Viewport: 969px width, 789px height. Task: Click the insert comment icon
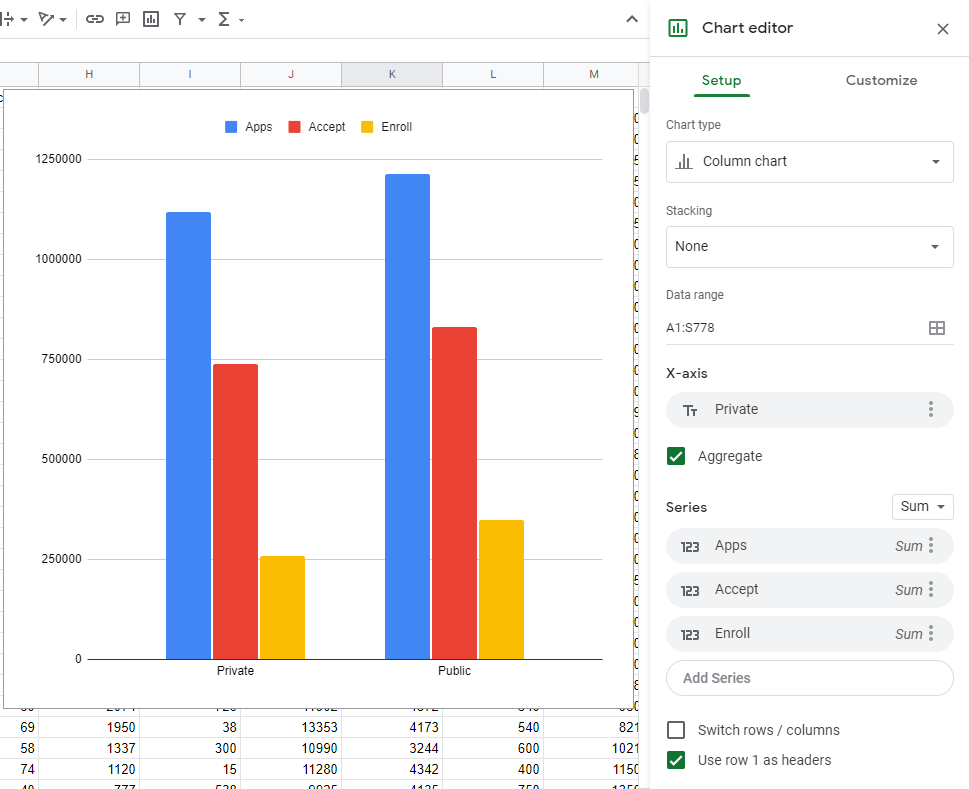[123, 19]
